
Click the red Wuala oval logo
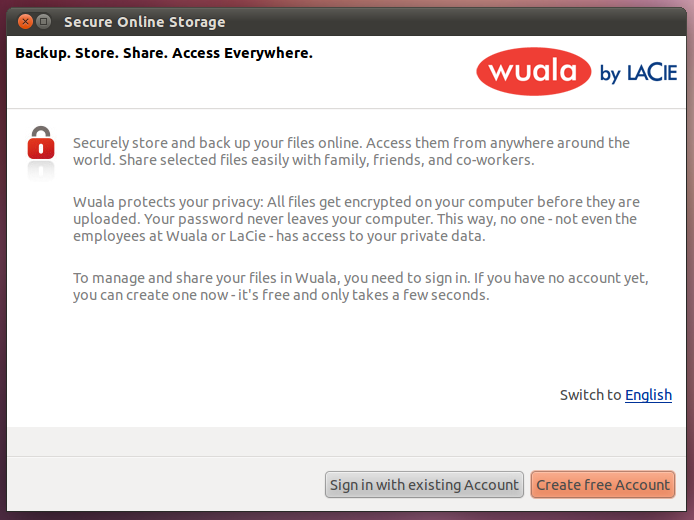(x=533, y=72)
